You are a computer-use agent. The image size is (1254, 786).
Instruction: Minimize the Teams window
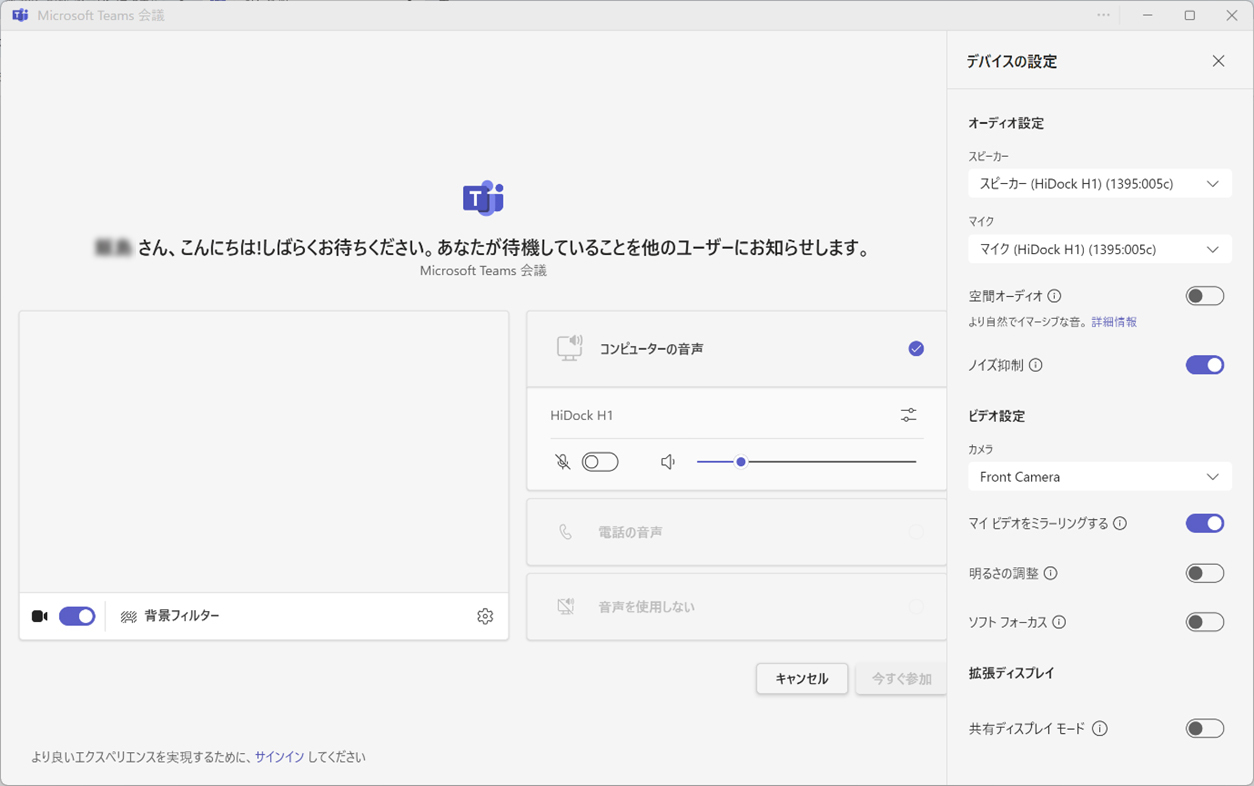pos(1148,15)
